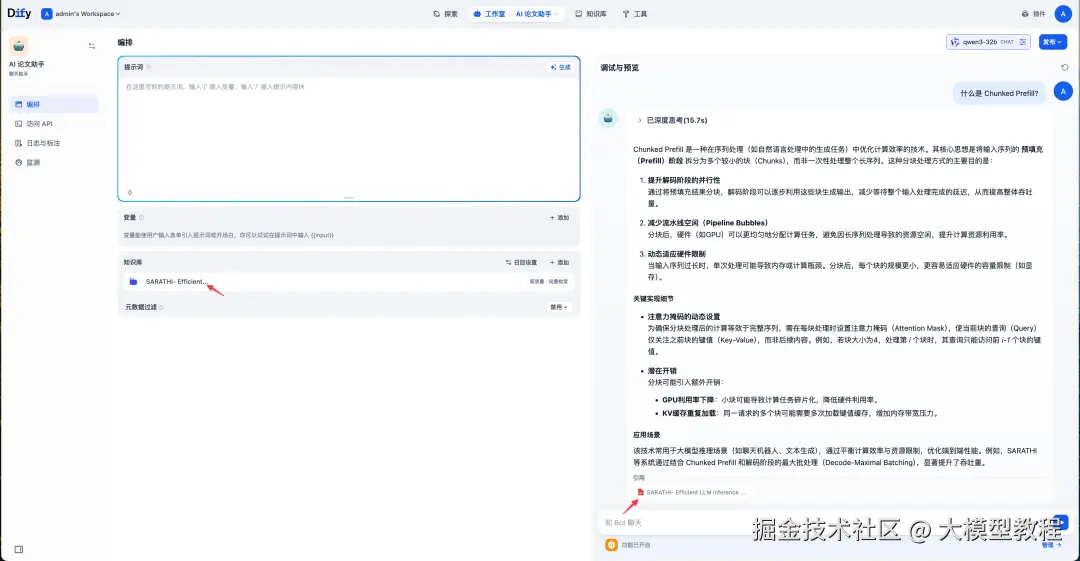Click the top-right account avatar
Screen dimensions: 1080x561
click(1063, 14)
